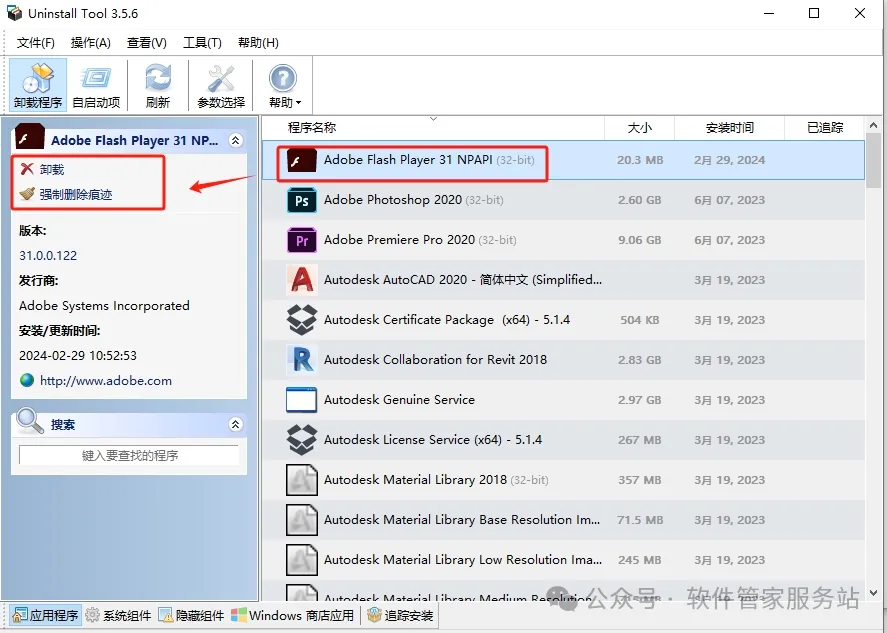
Task: Collapse the 搜索 search panel
Action: pos(236,424)
